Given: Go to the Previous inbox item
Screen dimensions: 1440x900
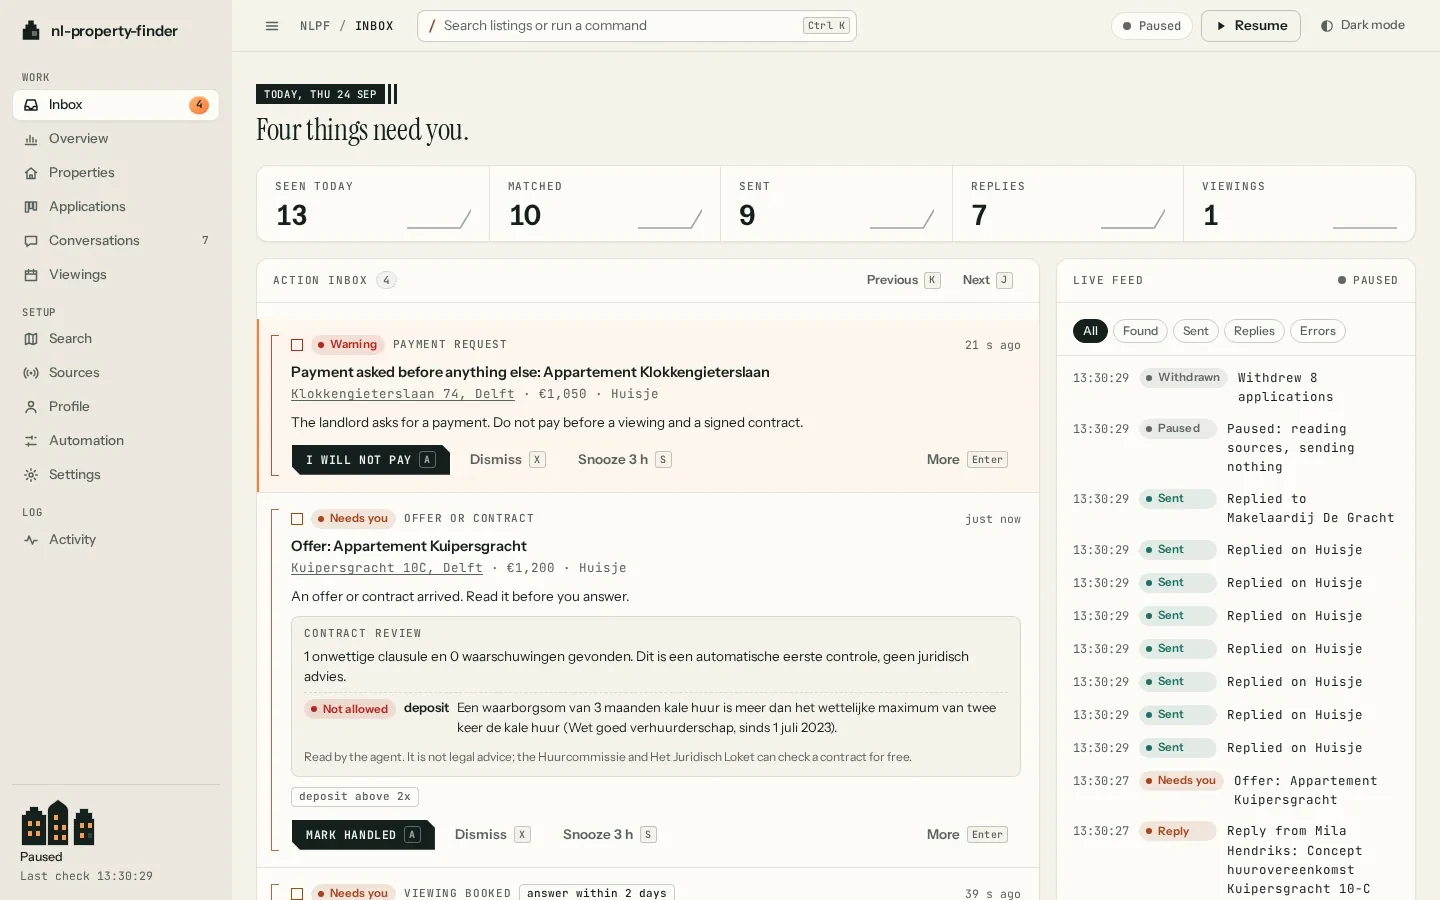Looking at the screenshot, I should tap(903, 280).
